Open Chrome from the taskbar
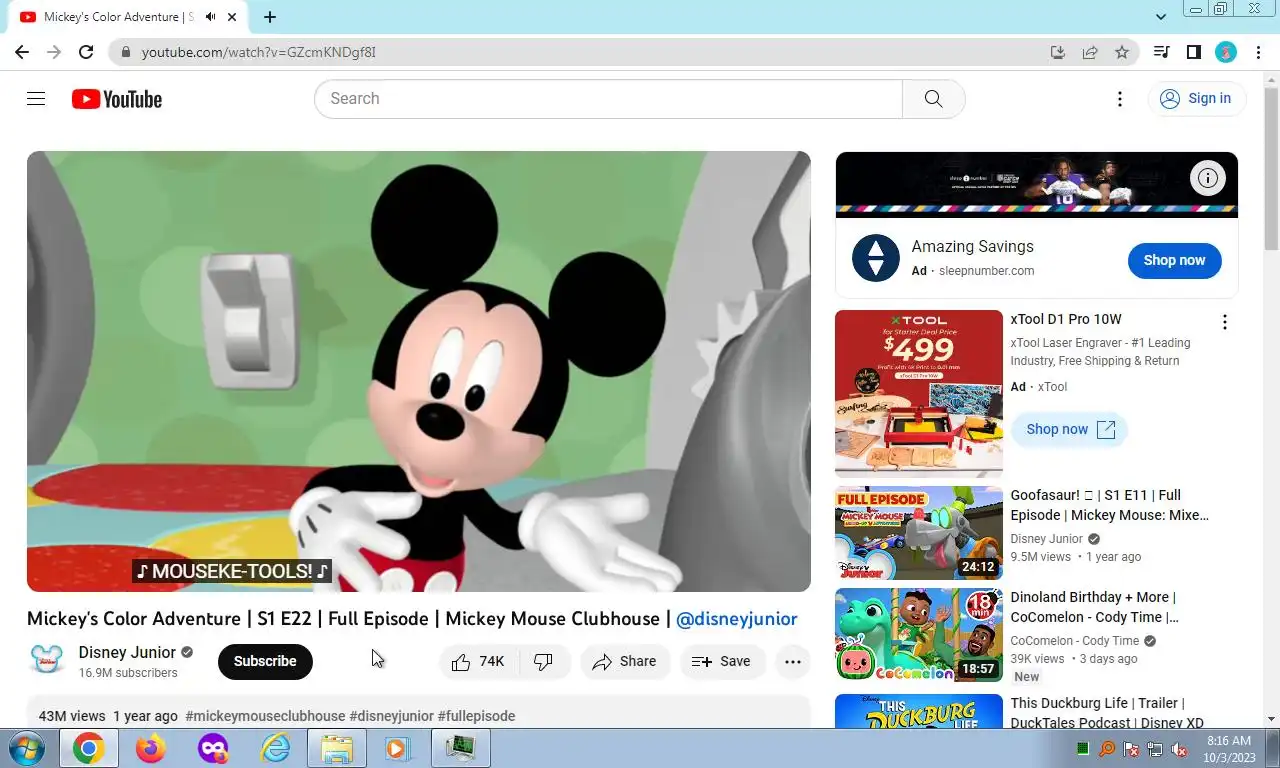Viewport: 1280px width, 768px height. click(x=88, y=748)
